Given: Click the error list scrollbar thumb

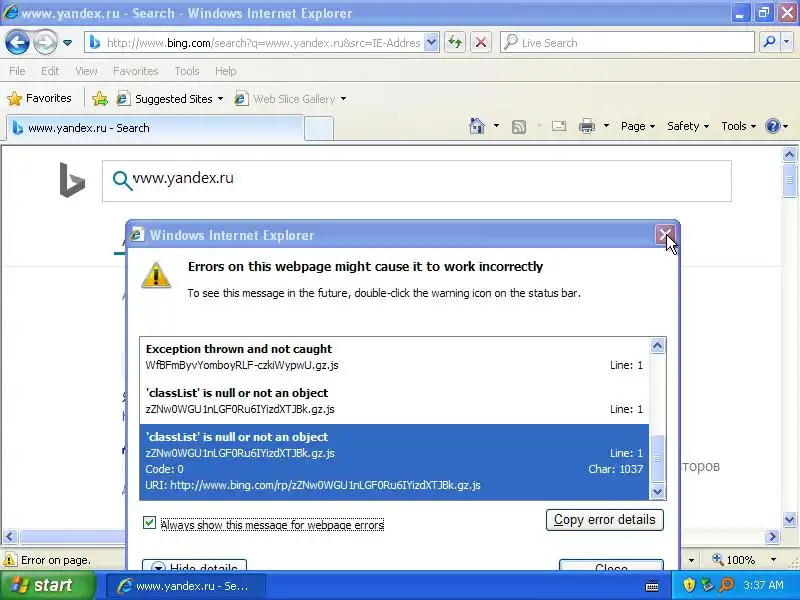Looking at the screenshot, I should [x=657, y=458].
